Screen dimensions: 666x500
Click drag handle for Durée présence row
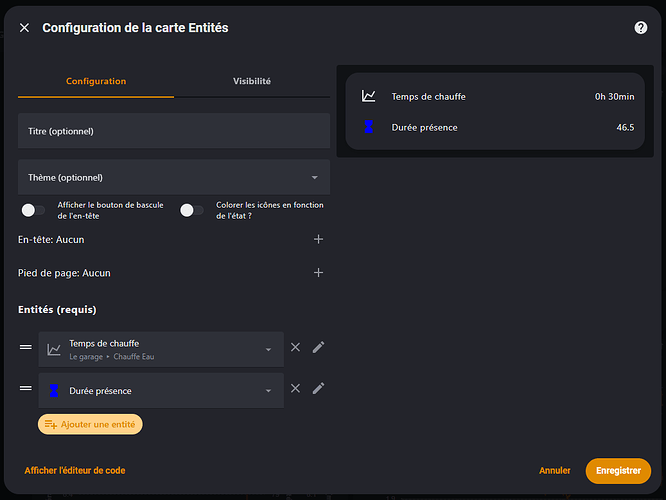coord(26,389)
